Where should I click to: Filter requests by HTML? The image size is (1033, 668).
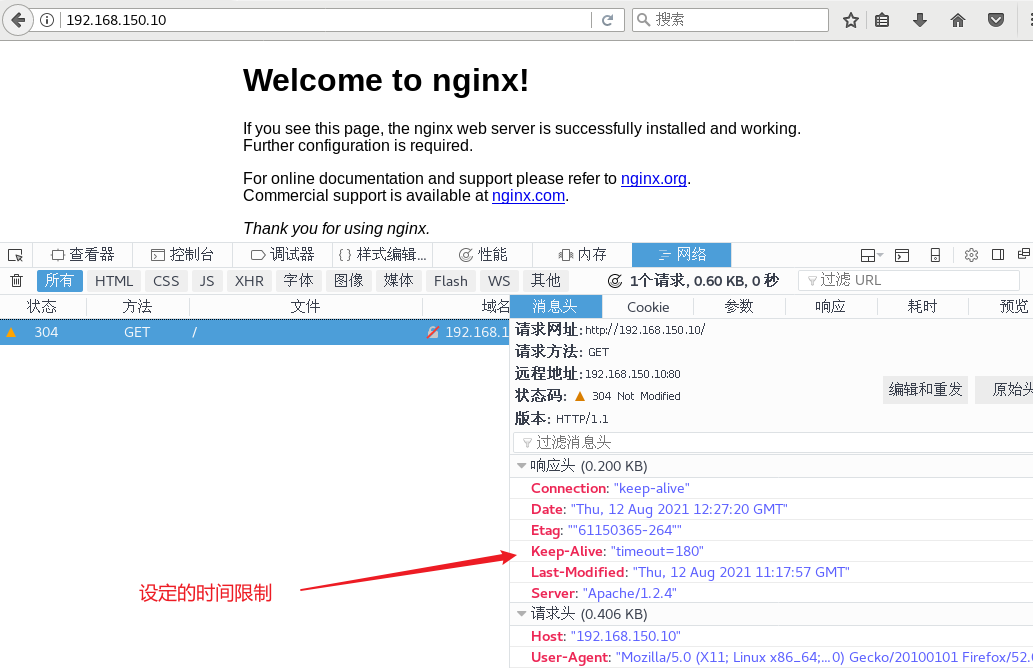pyautogui.click(x=114, y=281)
